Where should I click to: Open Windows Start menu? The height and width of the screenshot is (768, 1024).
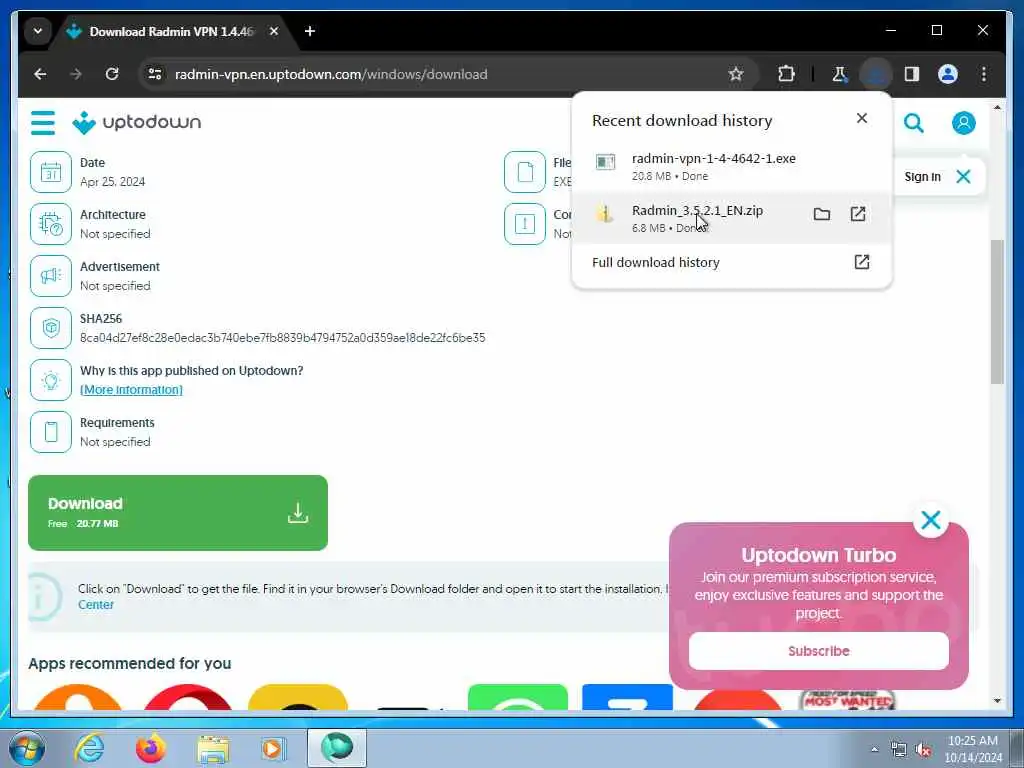tap(27, 748)
